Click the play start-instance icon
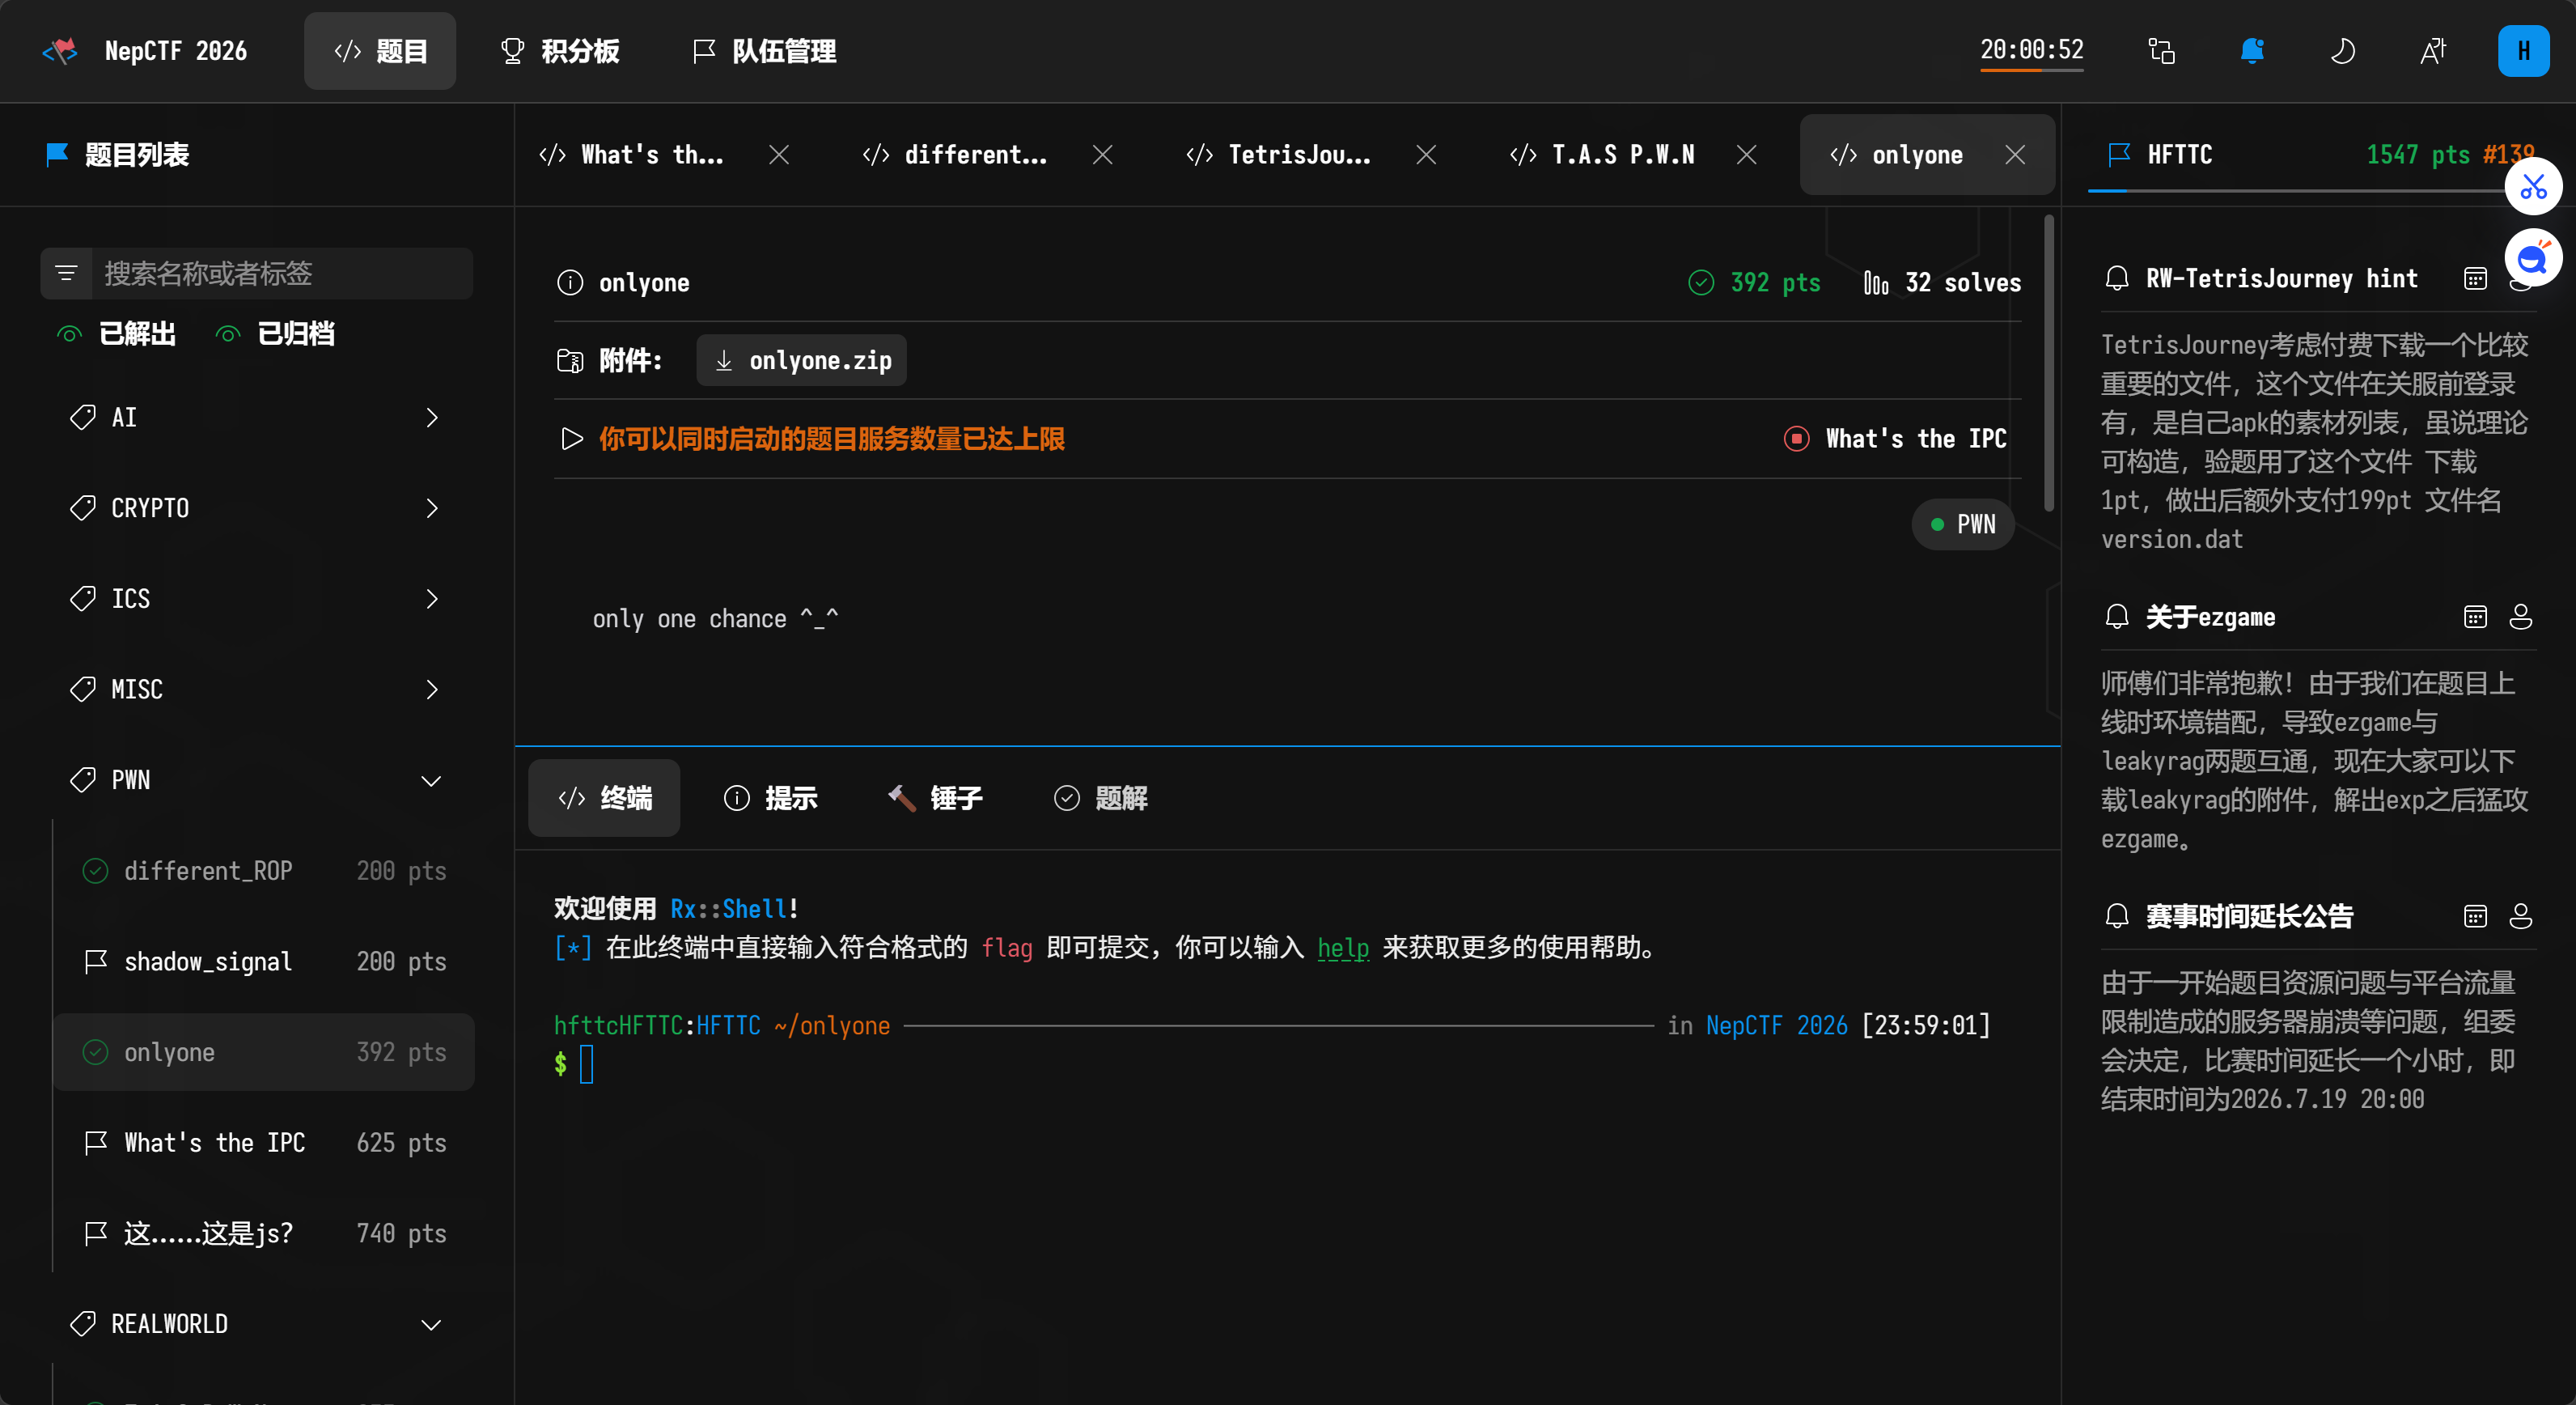 [x=571, y=439]
